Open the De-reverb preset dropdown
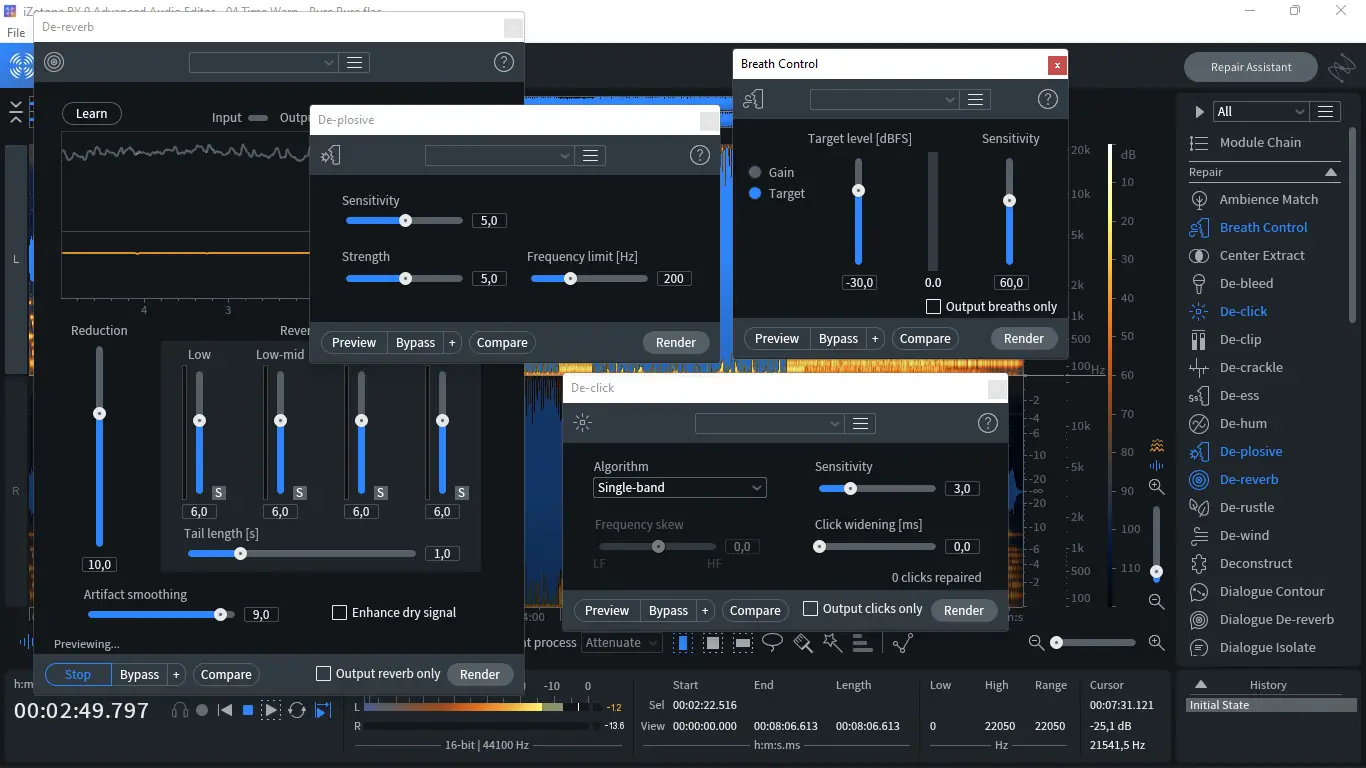This screenshot has width=1366, height=768. [x=264, y=62]
